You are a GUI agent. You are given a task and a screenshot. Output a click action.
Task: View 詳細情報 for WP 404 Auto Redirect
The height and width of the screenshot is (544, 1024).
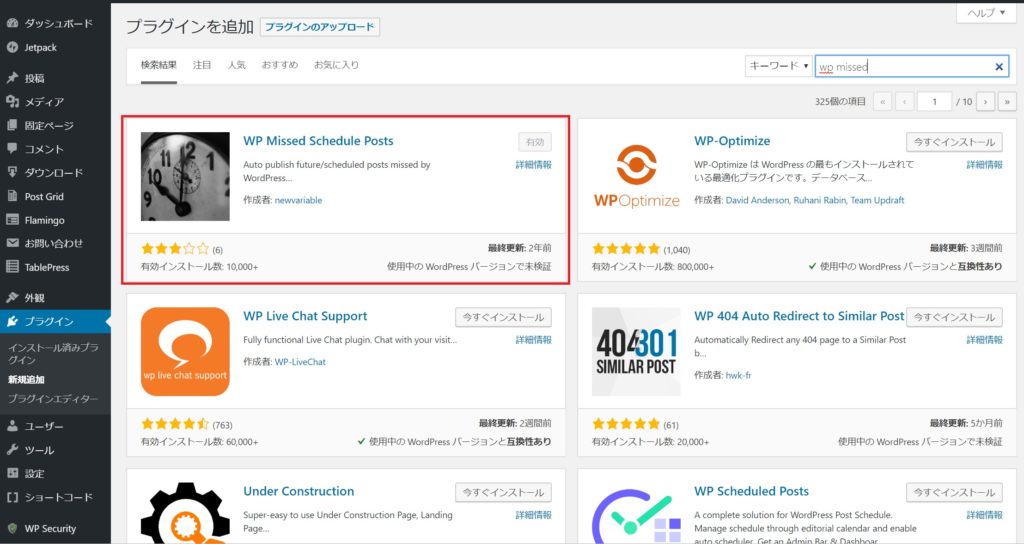984,340
